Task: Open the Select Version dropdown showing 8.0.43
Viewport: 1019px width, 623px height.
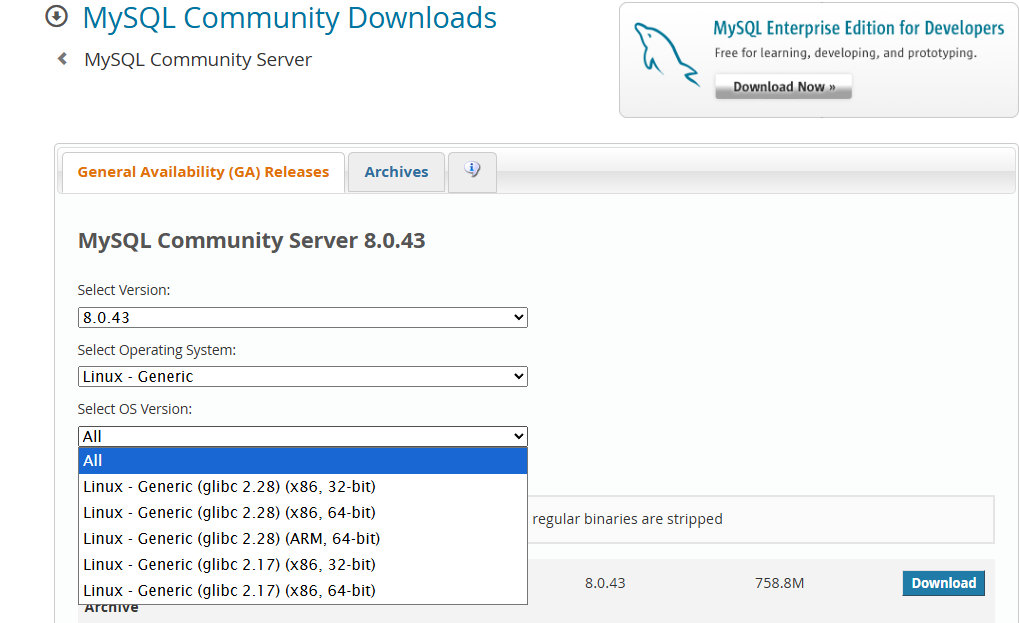Action: click(303, 318)
